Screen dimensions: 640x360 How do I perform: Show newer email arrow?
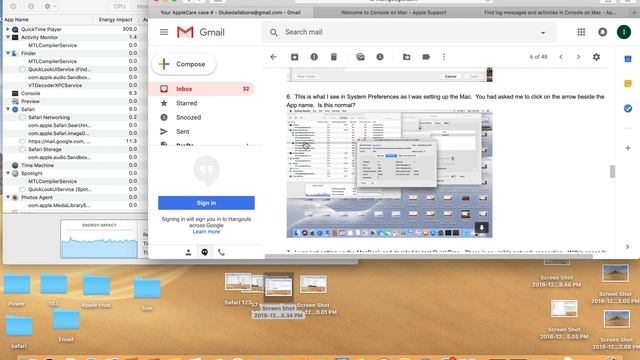(x=561, y=57)
